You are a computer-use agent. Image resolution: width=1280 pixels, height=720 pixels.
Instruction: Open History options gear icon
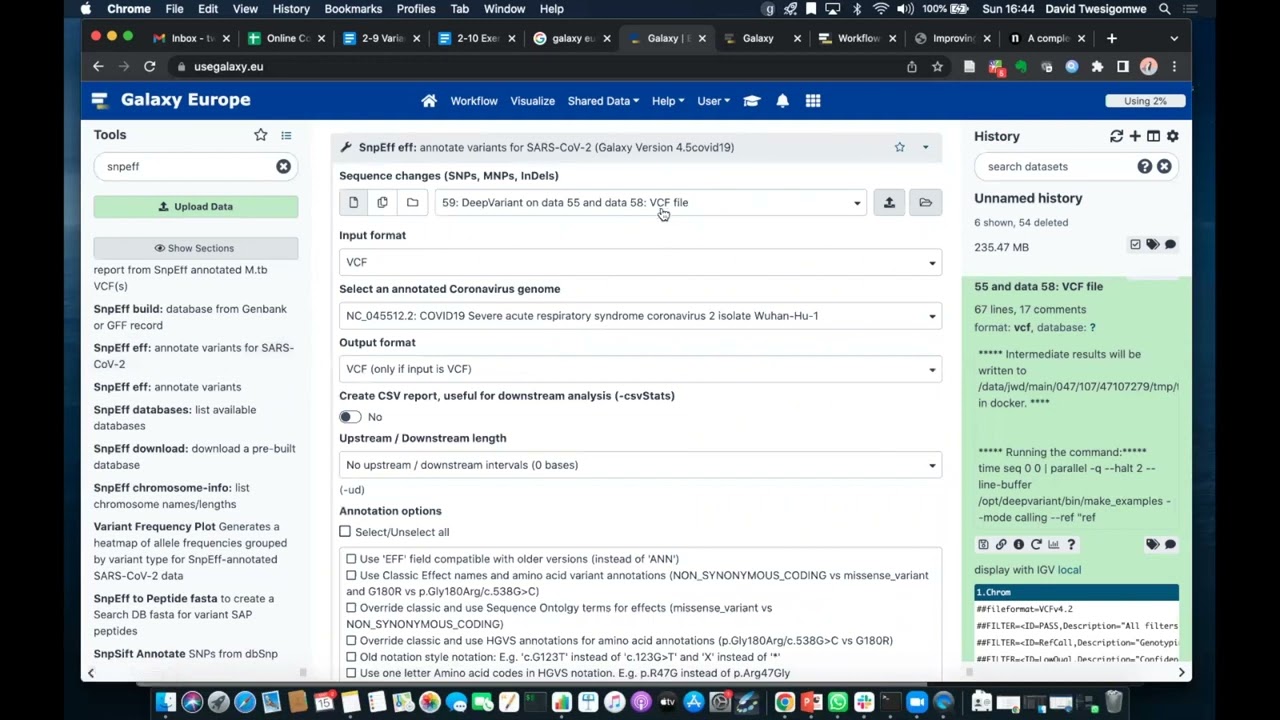(x=1172, y=136)
